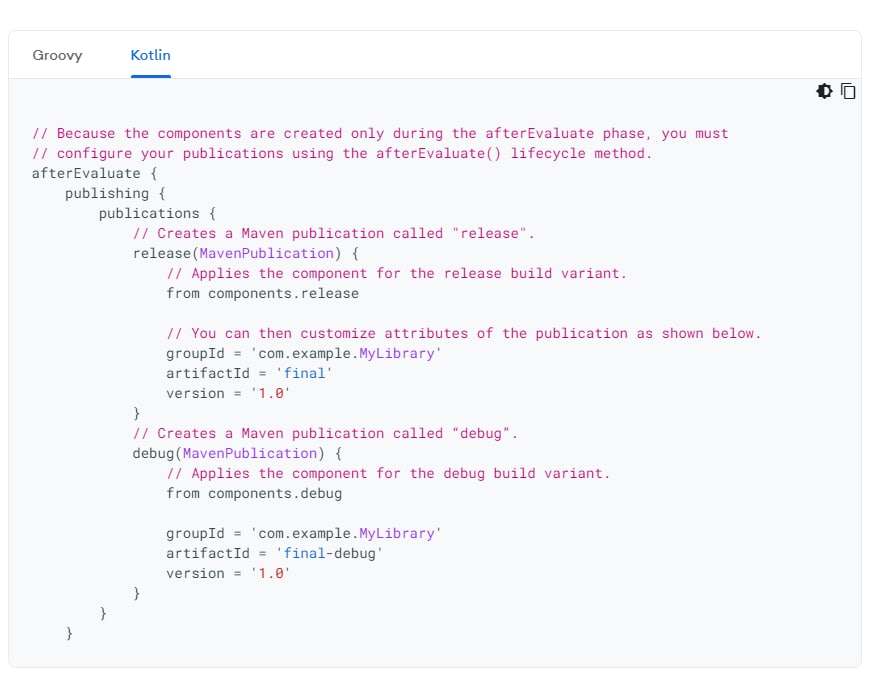
Task: Click comment 'Creates a Maven publication called "release"'
Action: pyautogui.click(x=333, y=234)
